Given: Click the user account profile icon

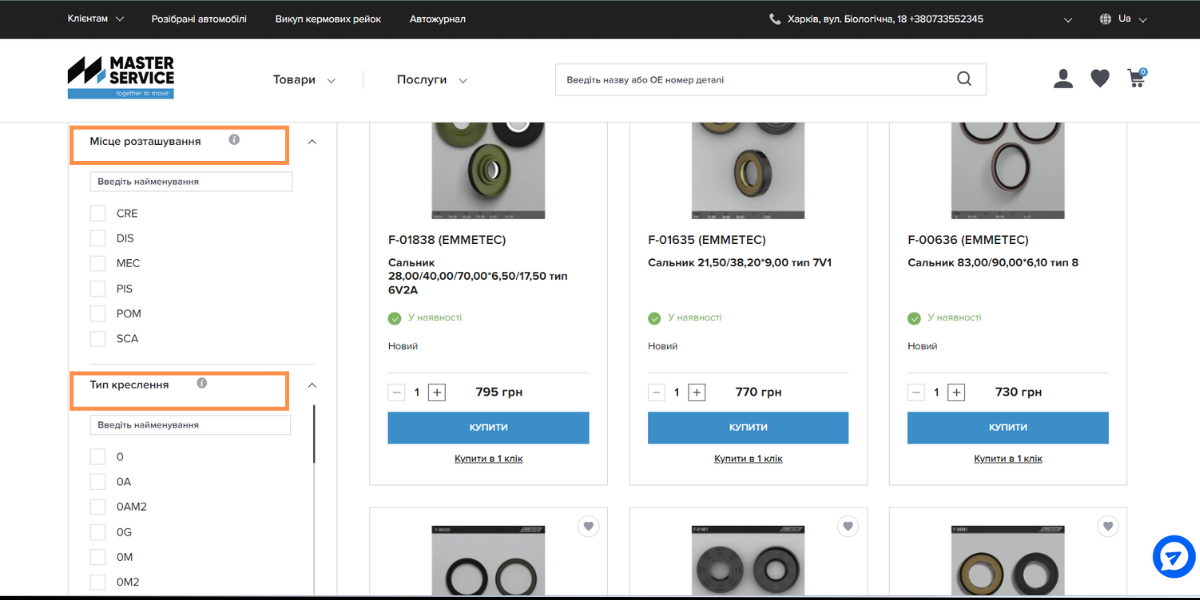Looking at the screenshot, I should 1063,79.
